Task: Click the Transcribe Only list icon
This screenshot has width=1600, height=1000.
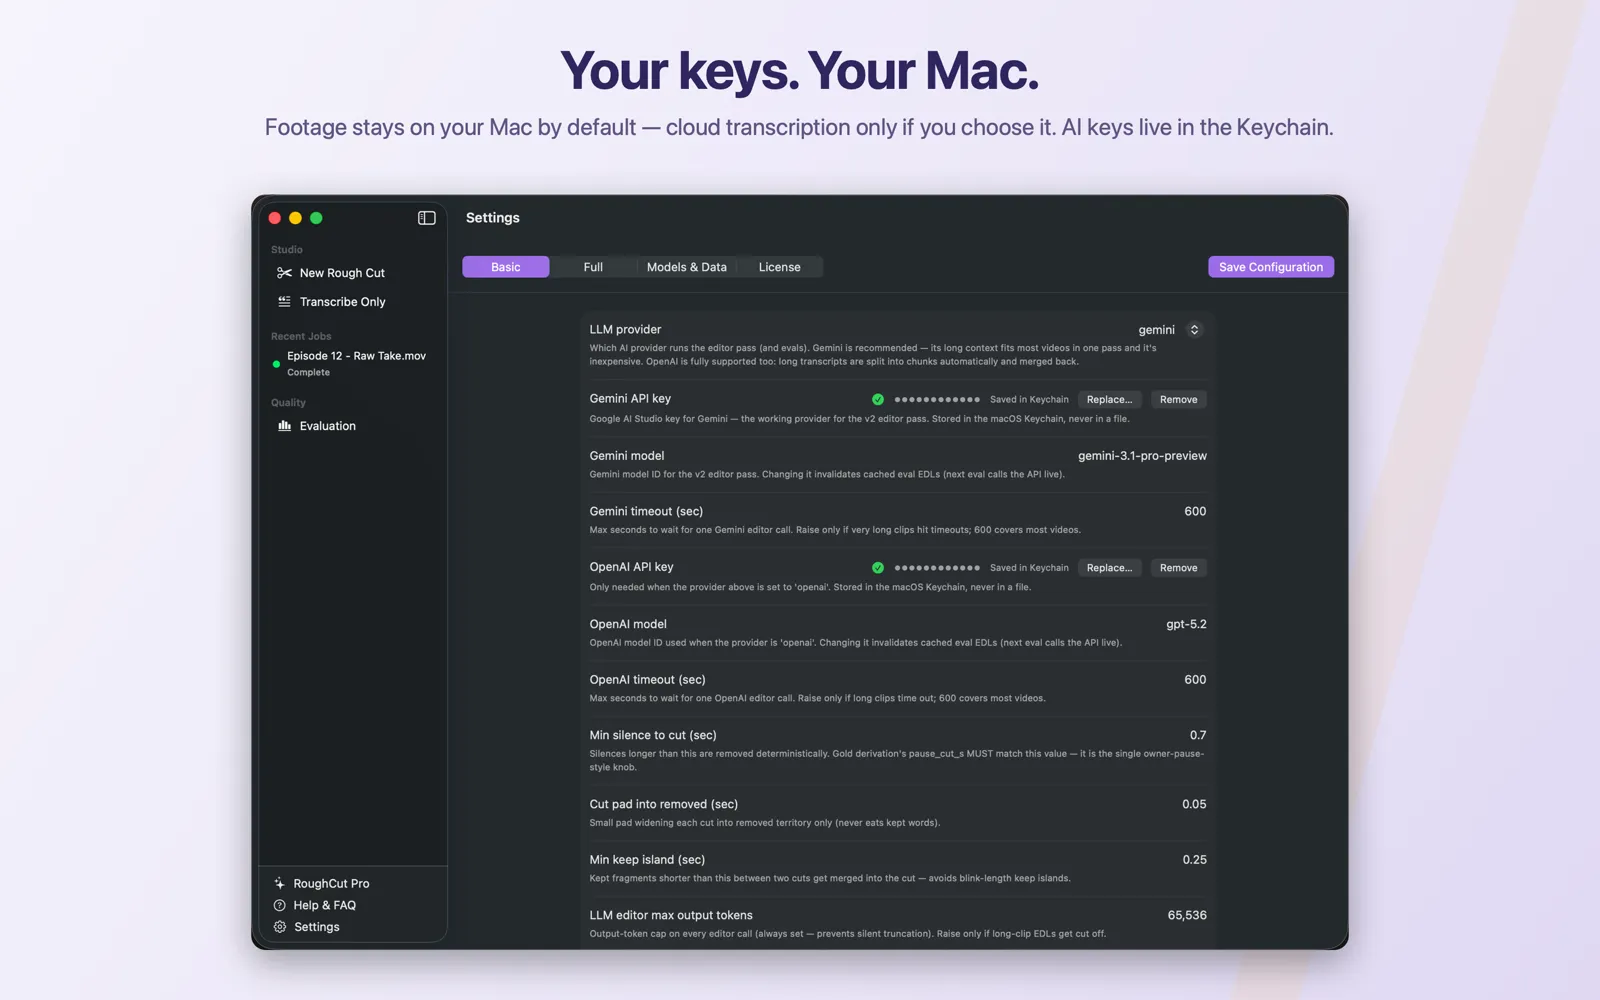Action: (x=284, y=301)
